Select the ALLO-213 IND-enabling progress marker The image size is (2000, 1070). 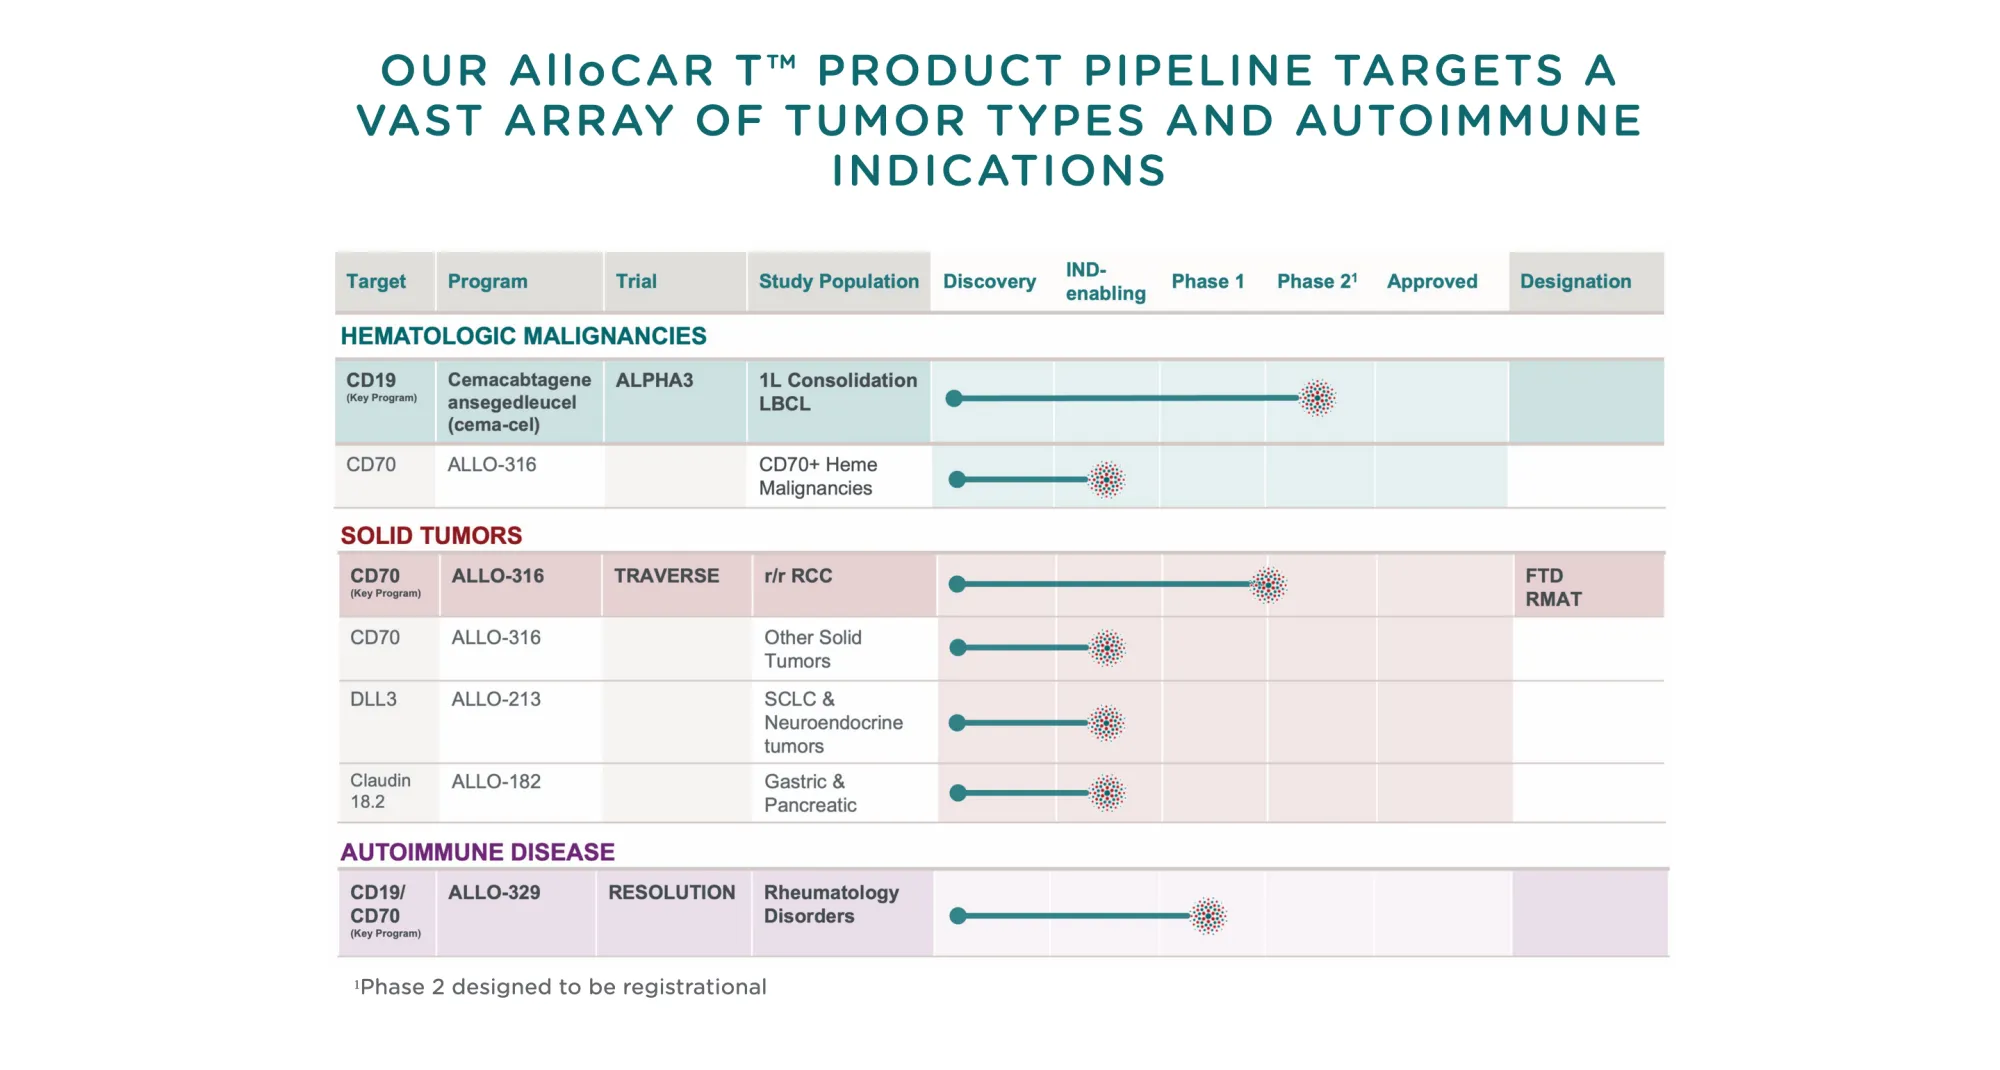[1106, 721]
